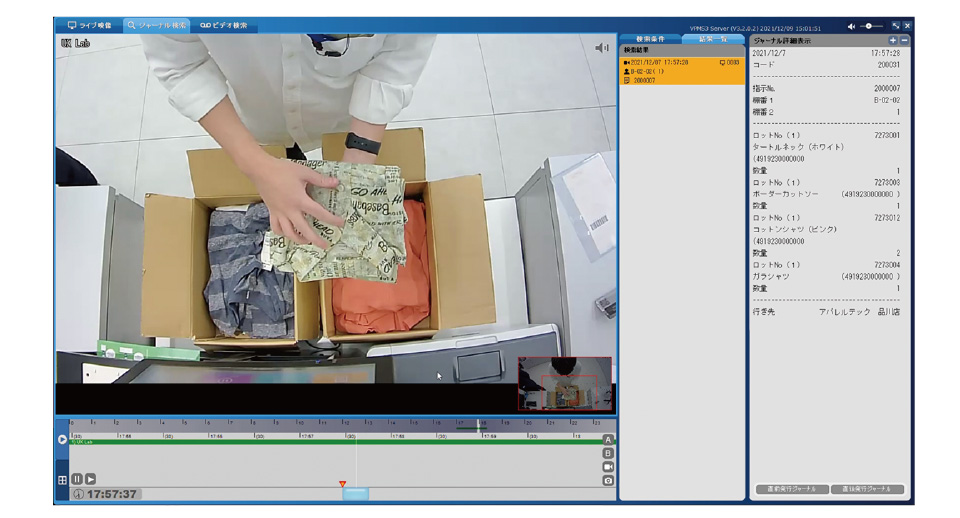
Task: Mute the master volume speaker icon
Action: pos(851,25)
